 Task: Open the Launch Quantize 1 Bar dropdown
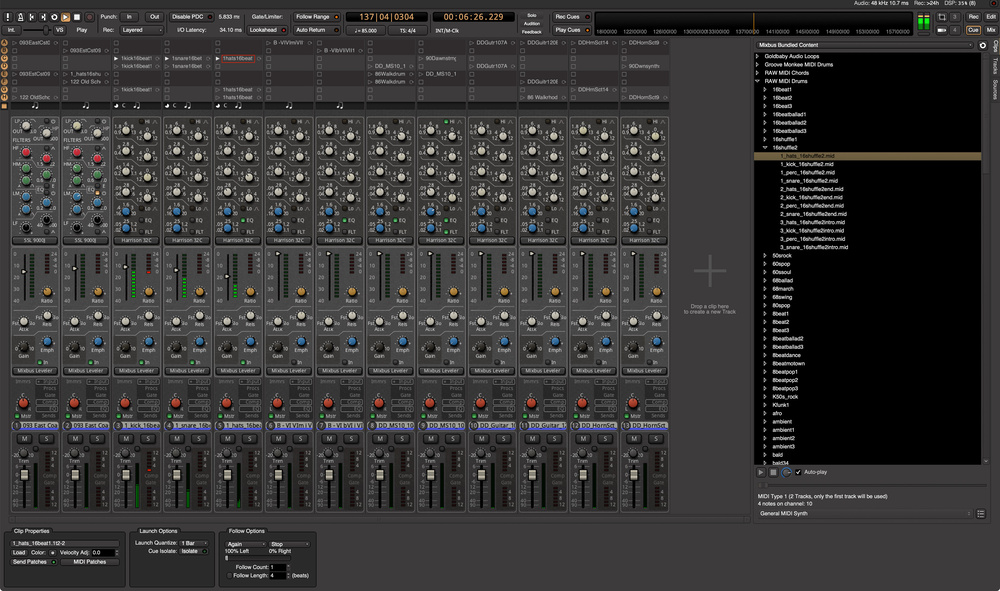[193, 543]
